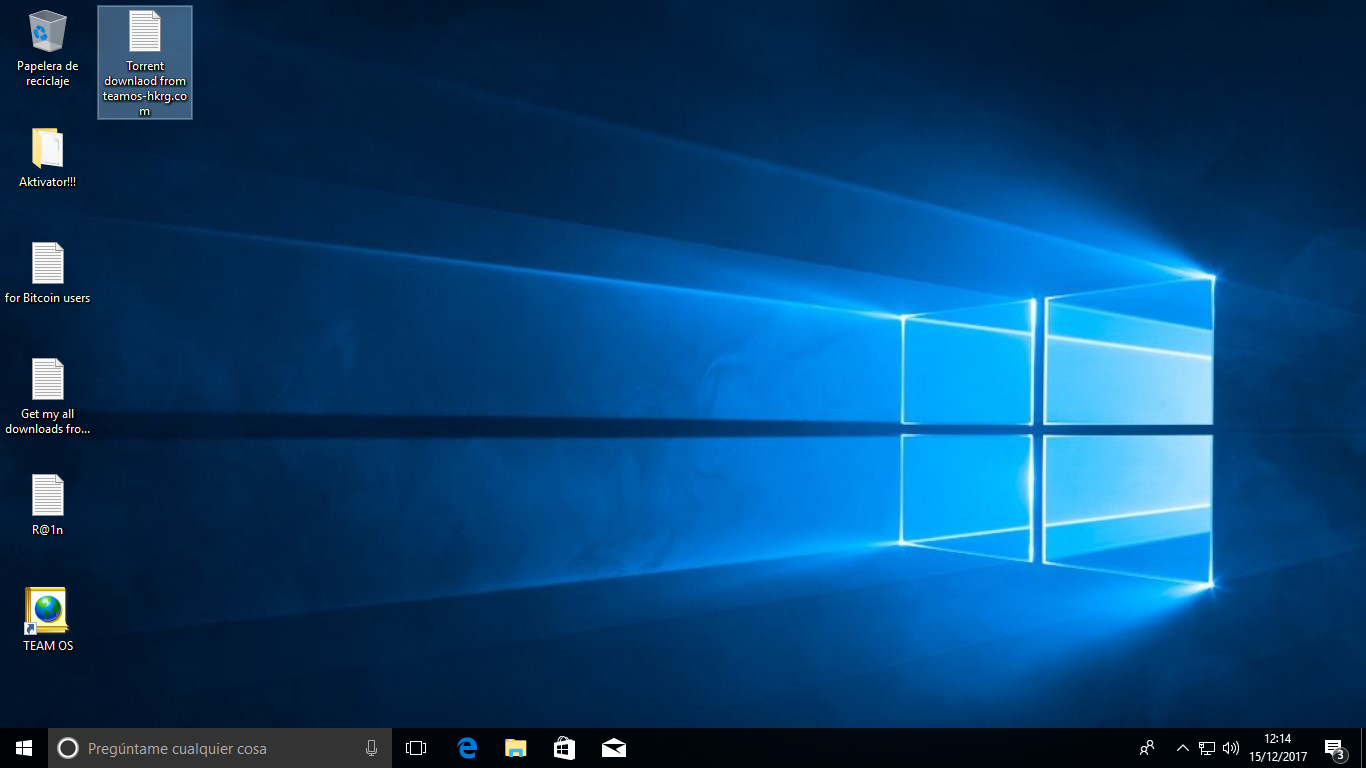Open the Microsoft Store taskbar icon

coord(565,748)
